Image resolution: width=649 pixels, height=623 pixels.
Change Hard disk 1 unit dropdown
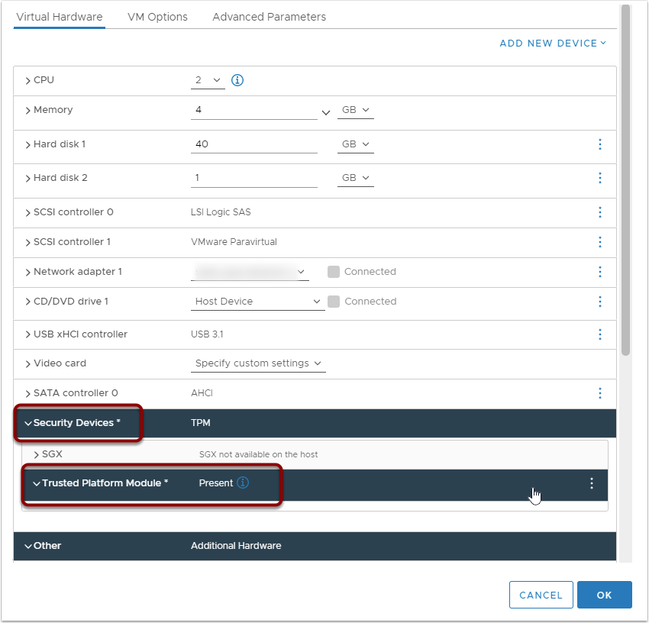(x=356, y=144)
